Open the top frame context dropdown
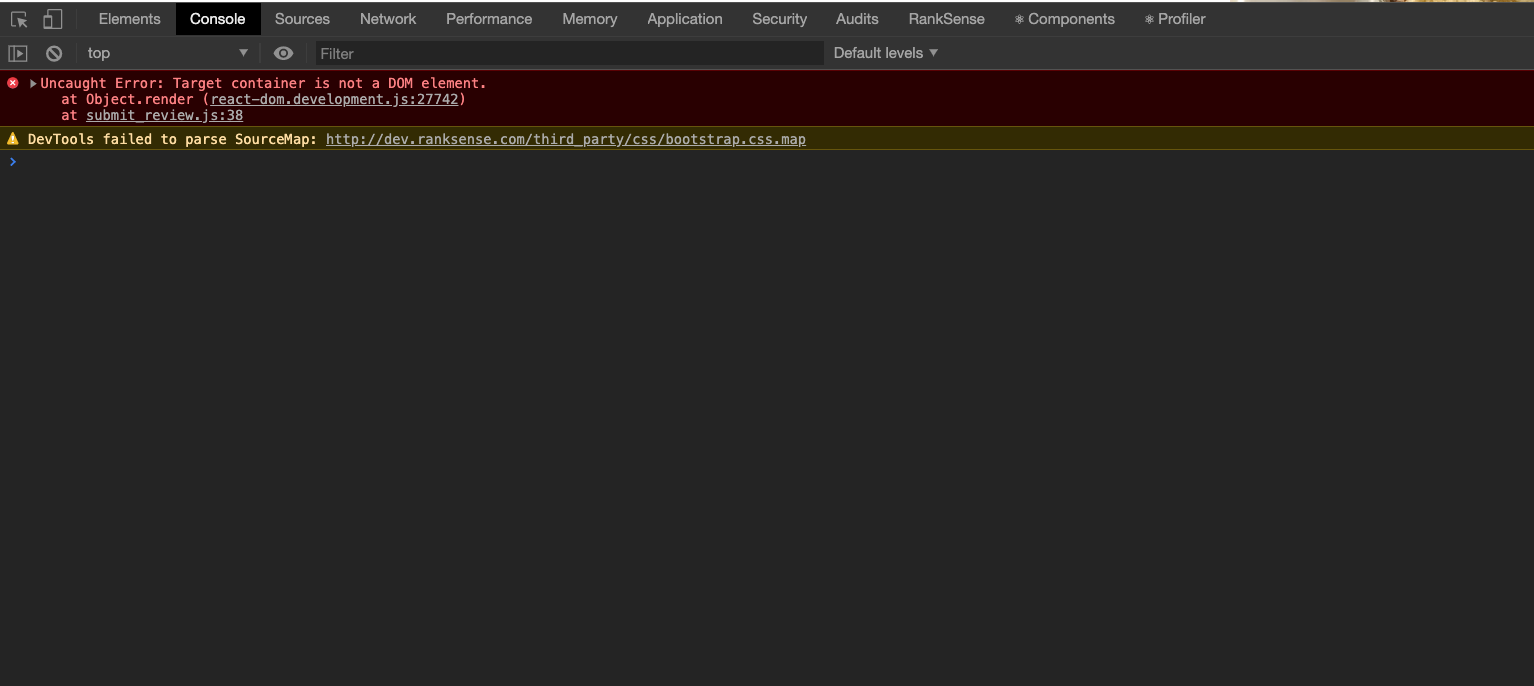Viewport: 1534px width, 686px height. coord(165,52)
